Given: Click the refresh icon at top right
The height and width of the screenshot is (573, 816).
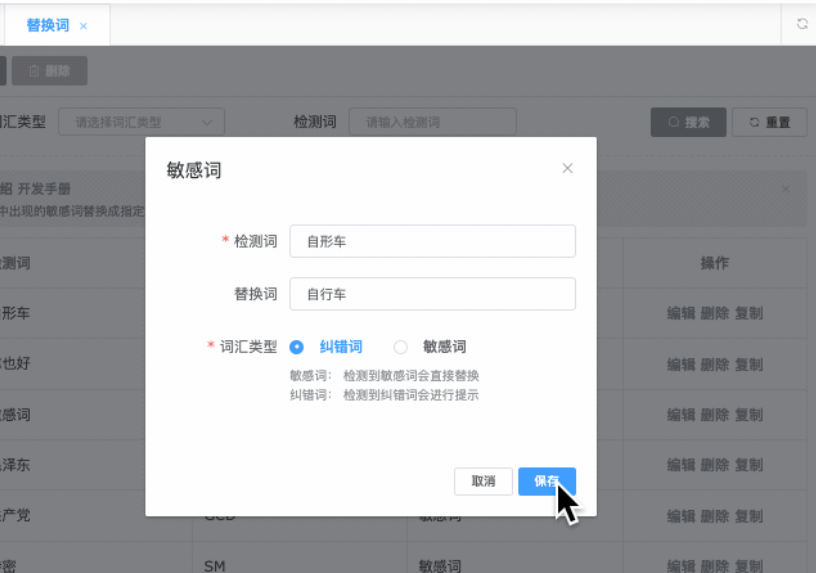Looking at the screenshot, I should 802,24.
